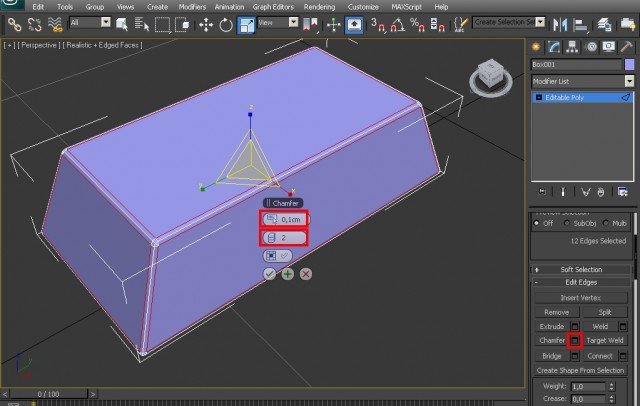Choose the Rectangular Selection Region tool

point(162,25)
